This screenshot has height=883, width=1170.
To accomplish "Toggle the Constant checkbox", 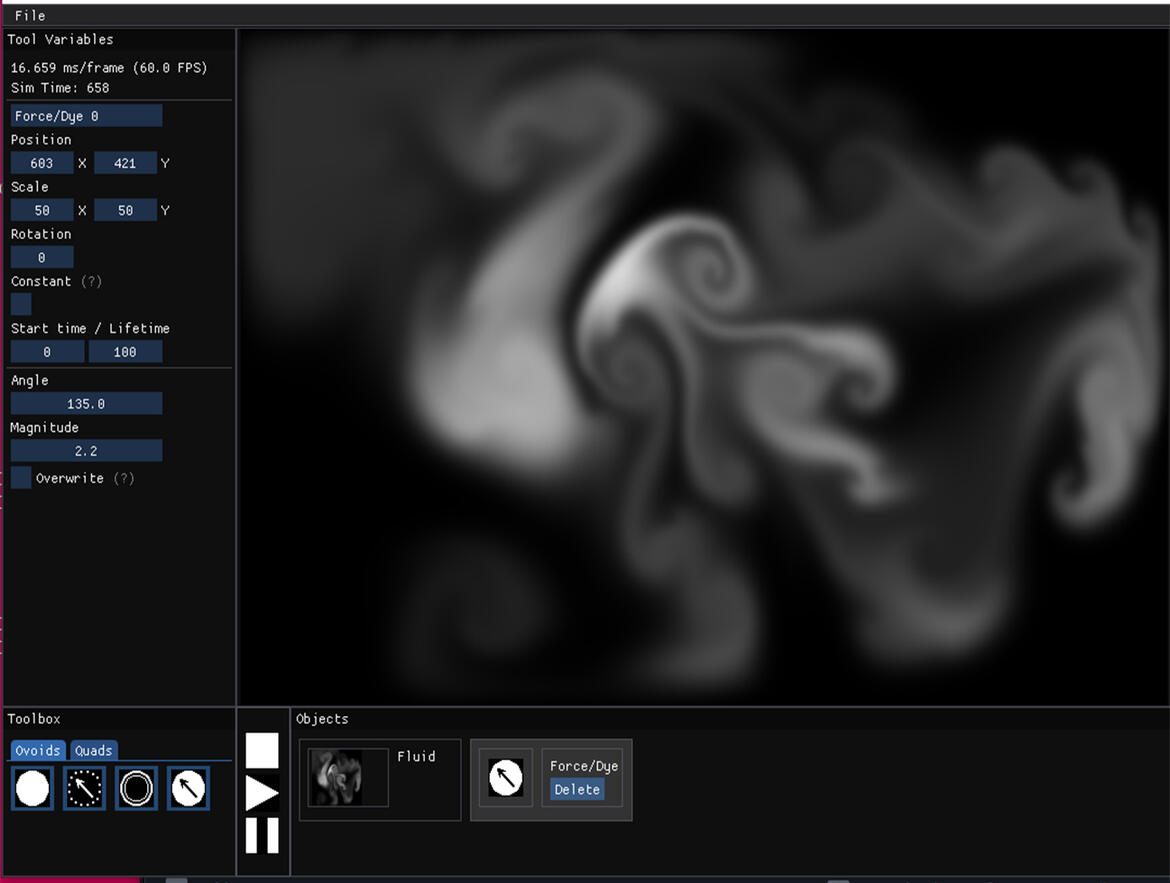I will [x=21, y=304].
